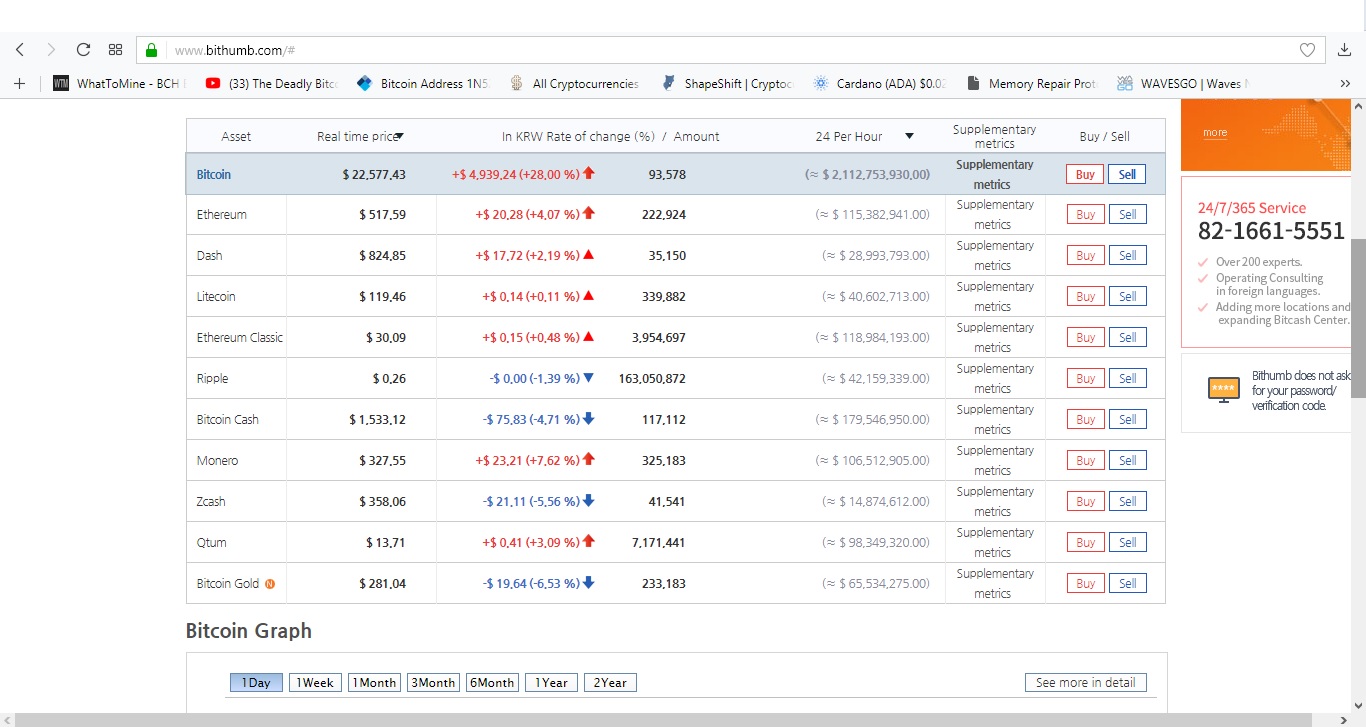Open the All Cryptocurrencies bookmark
1366x727 pixels.
pos(575,84)
